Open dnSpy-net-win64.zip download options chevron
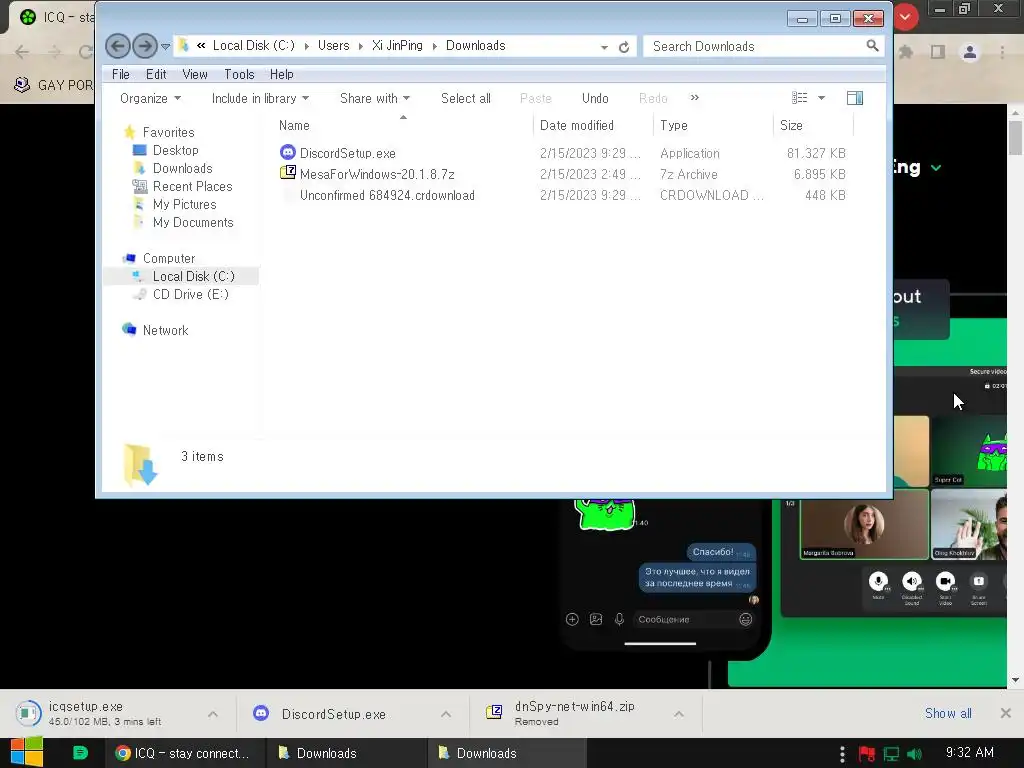1024x768 pixels. [x=679, y=714]
